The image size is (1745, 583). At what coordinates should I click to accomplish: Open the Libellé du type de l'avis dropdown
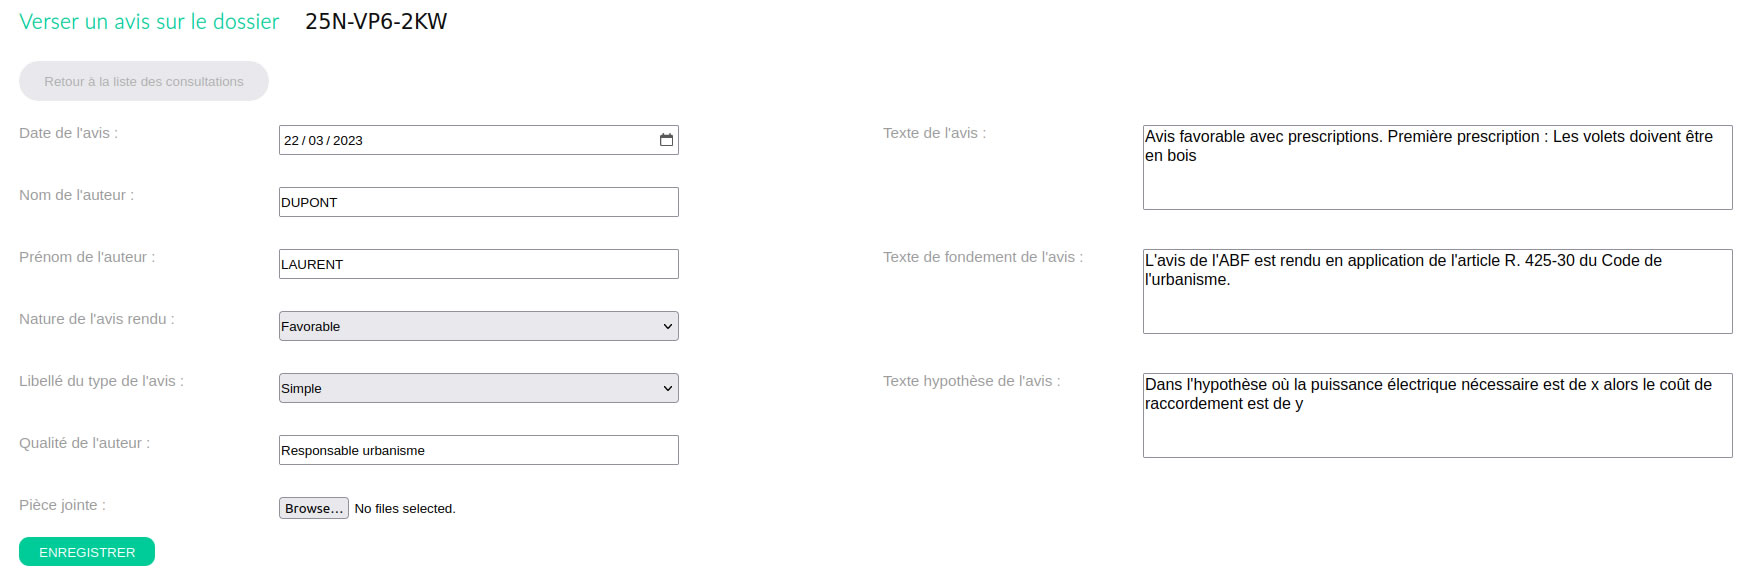(x=478, y=388)
